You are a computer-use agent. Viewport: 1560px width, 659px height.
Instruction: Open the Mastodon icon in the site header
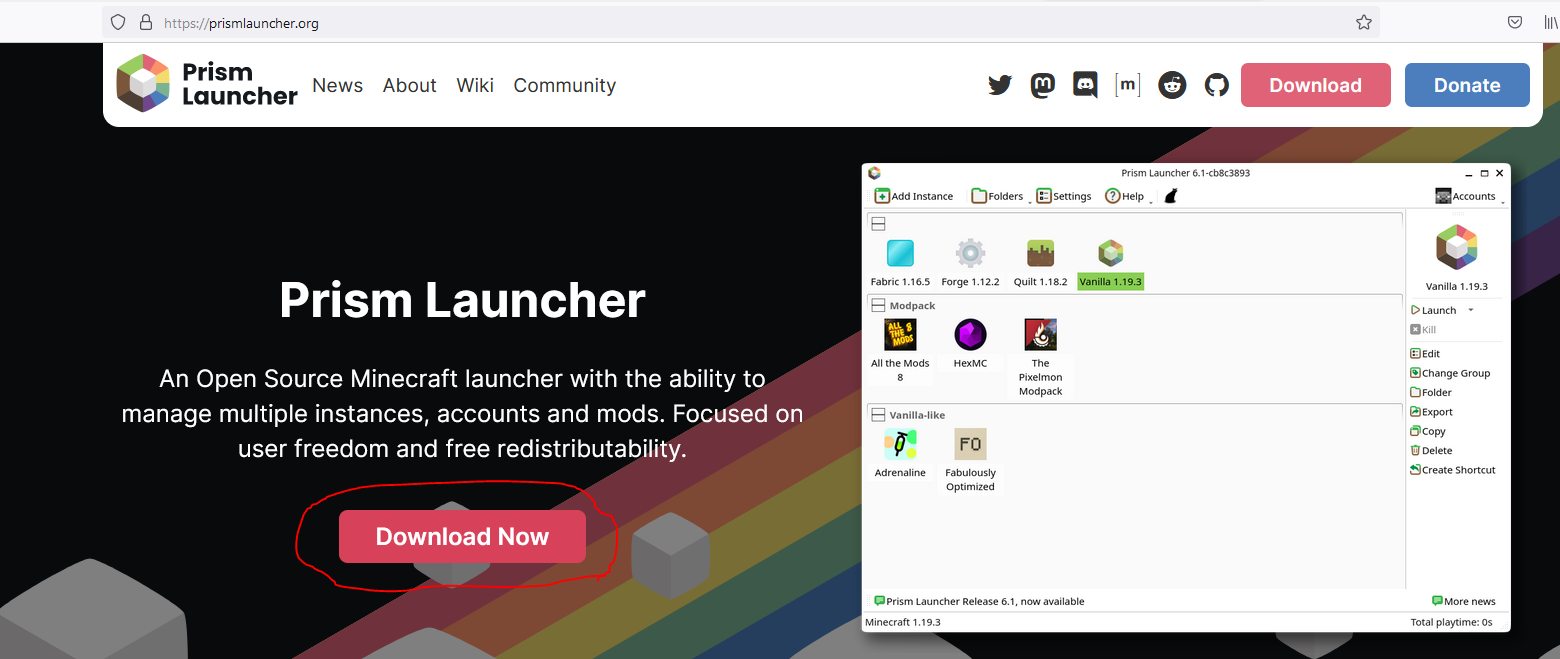coord(1043,85)
